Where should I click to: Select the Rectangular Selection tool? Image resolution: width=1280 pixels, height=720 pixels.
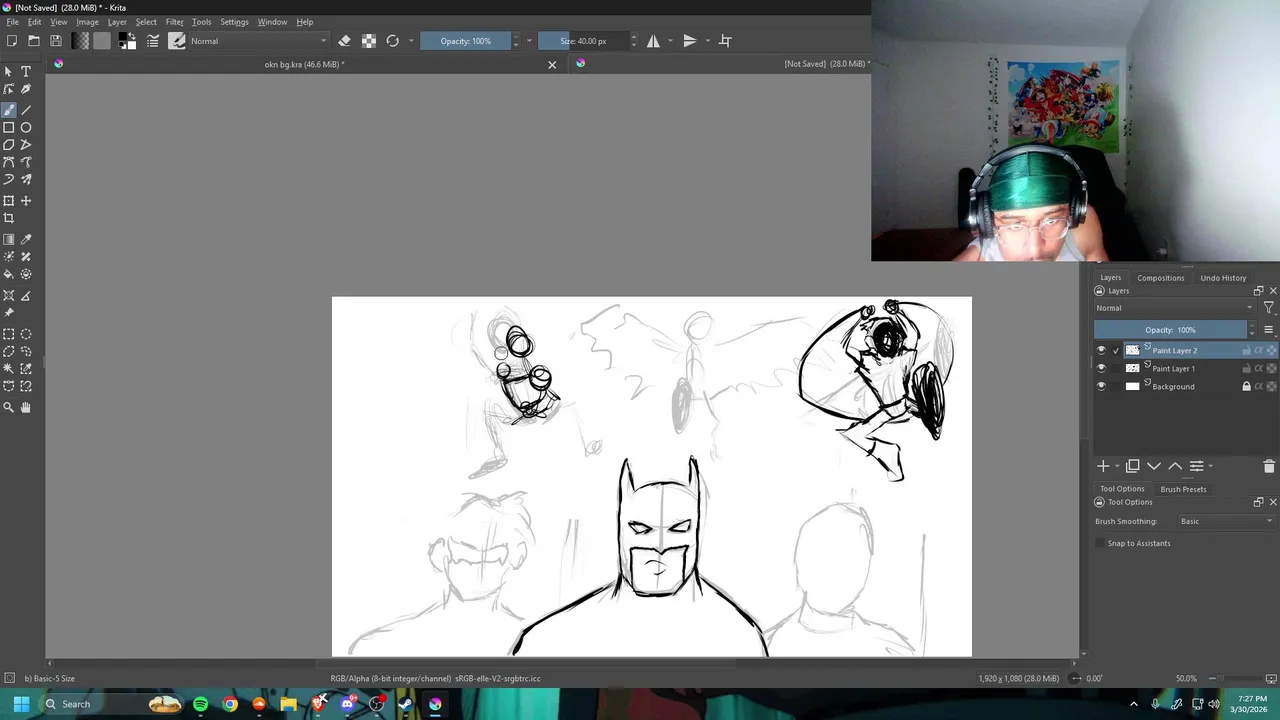click(x=9, y=335)
